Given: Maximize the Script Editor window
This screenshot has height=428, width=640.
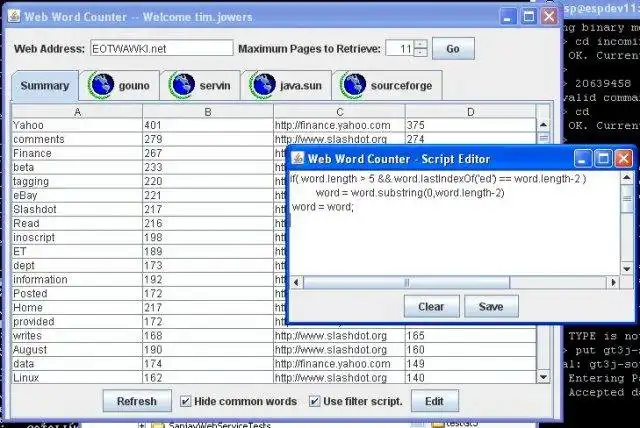Looking at the screenshot, I should pyautogui.click(x=603, y=158).
